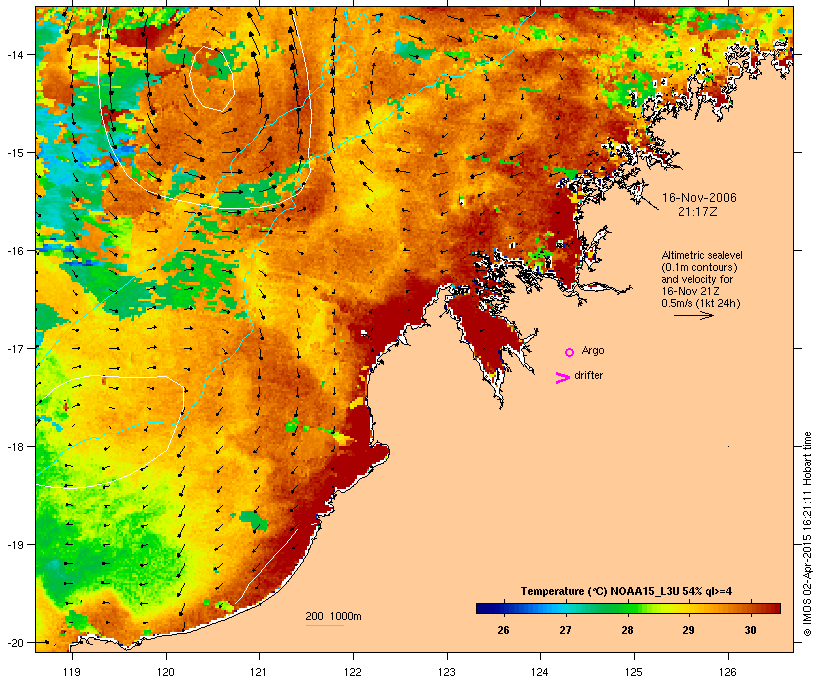Click the '123' longitude axis label

(x=447, y=672)
